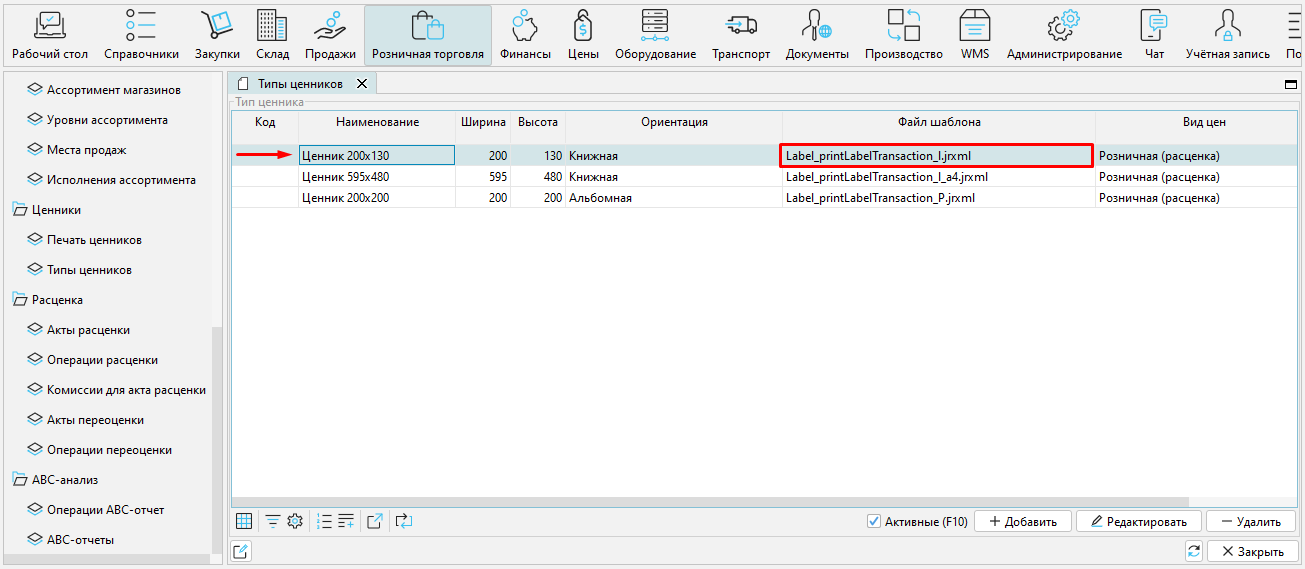Image resolution: width=1305 pixels, height=569 pixels.
Task: Toggle the Активные (F10) checkbox
Action: pyautogui.click(x=874, y=521)
